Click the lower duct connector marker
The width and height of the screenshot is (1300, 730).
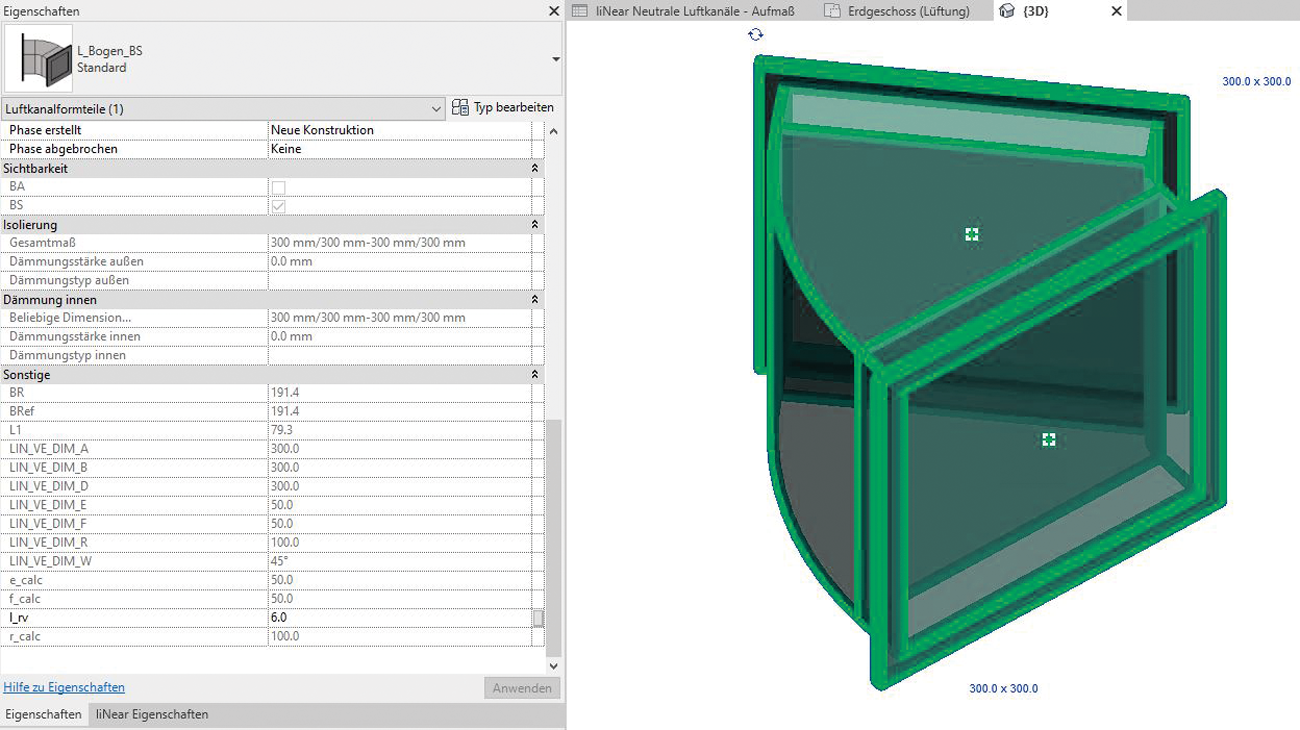[1048, 440]
